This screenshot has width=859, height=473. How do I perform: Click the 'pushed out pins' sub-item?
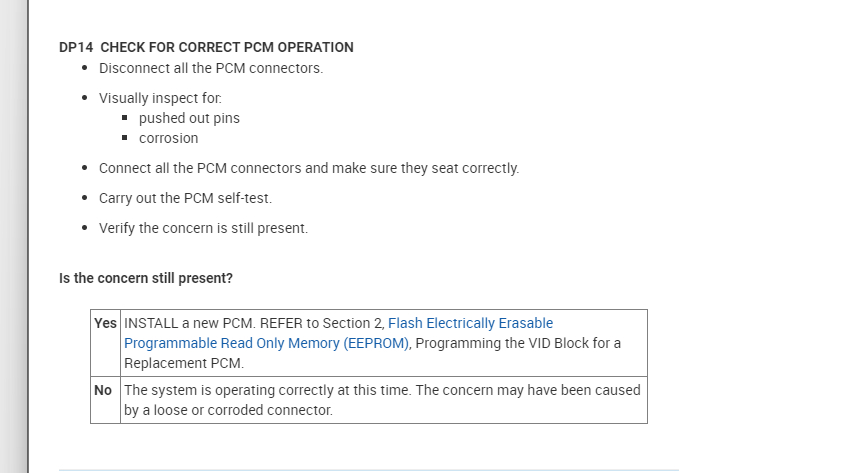tap(189, 118)
